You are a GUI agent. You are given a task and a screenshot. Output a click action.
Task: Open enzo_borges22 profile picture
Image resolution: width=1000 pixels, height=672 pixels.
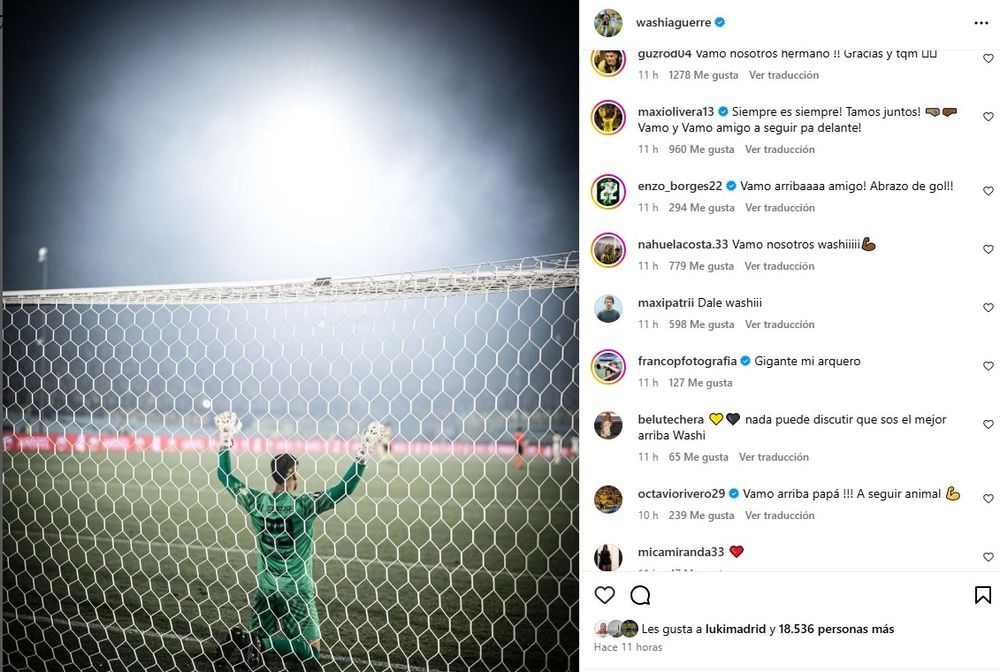pos(608,191)
